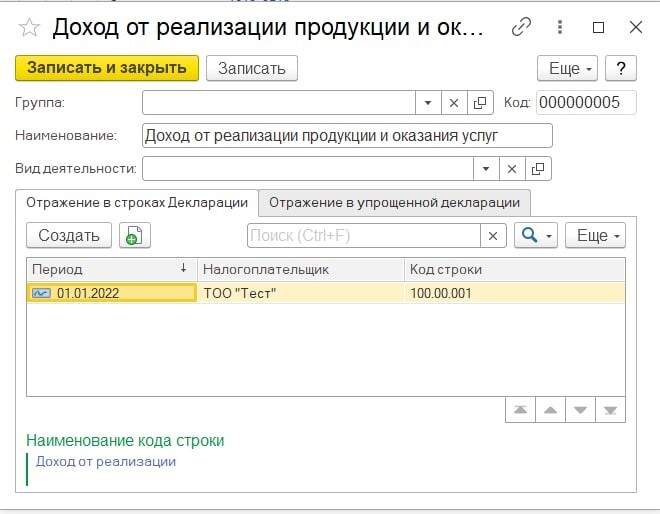Copy link to this object icon

(x=521, y=27)
